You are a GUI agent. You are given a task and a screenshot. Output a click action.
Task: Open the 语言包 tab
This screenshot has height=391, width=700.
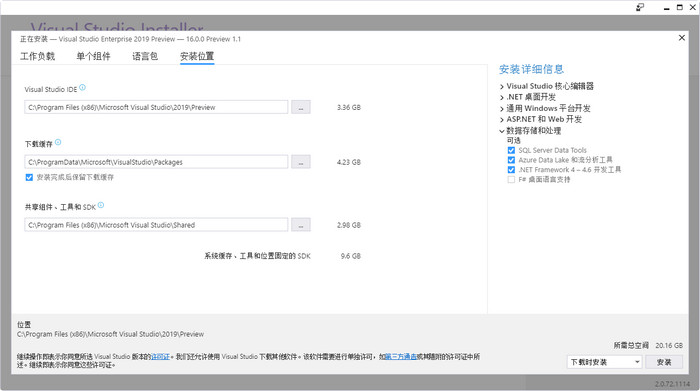tap(145, 56)
